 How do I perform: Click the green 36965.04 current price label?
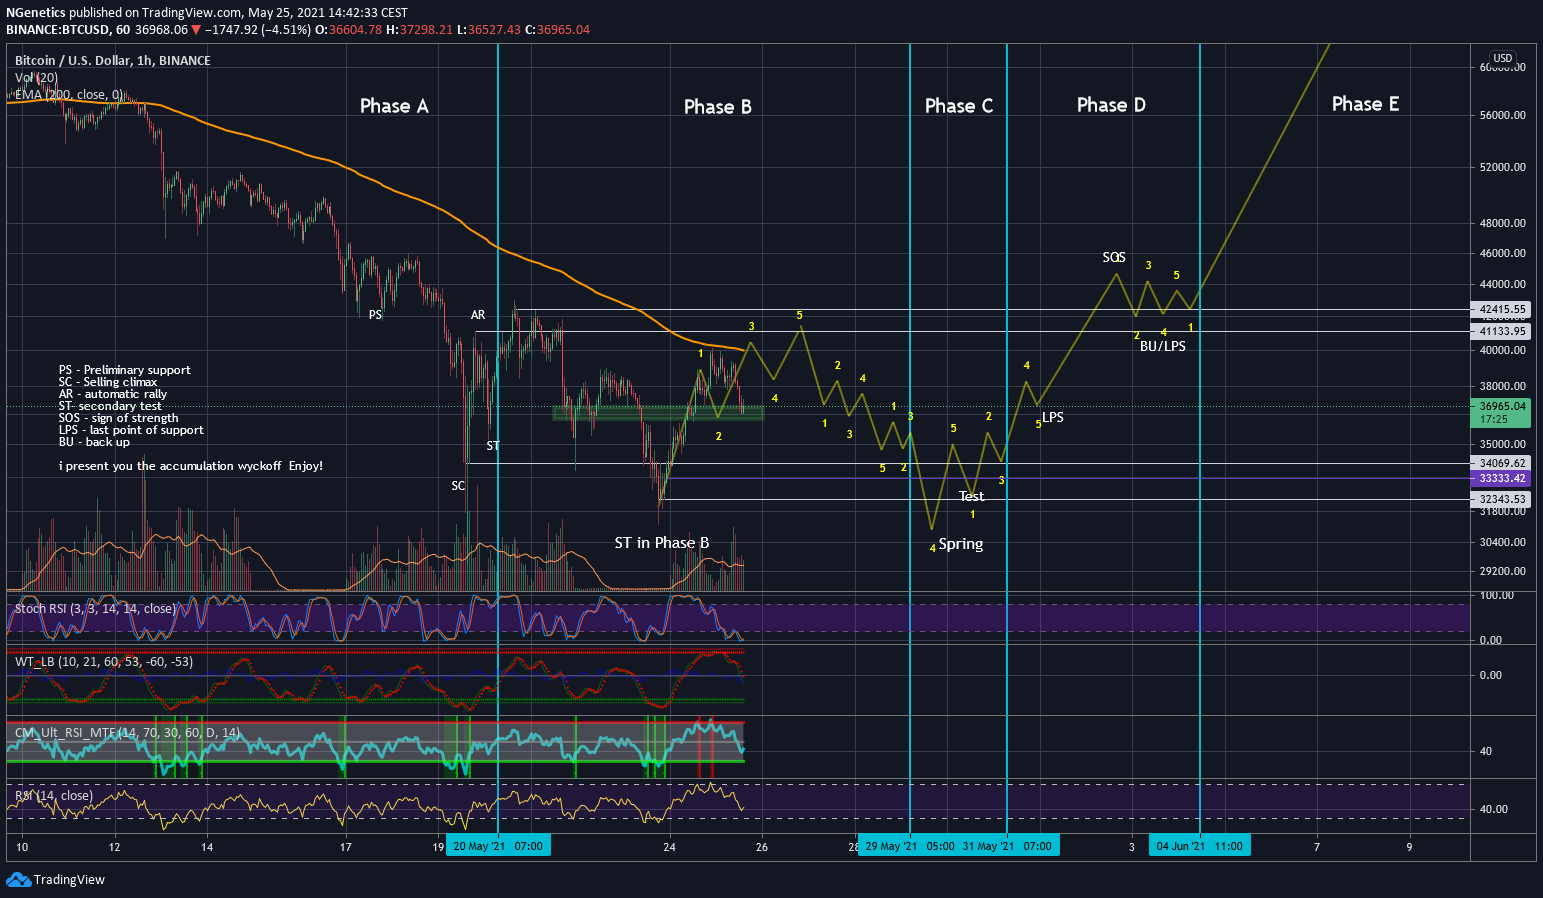coord(1503,412)
